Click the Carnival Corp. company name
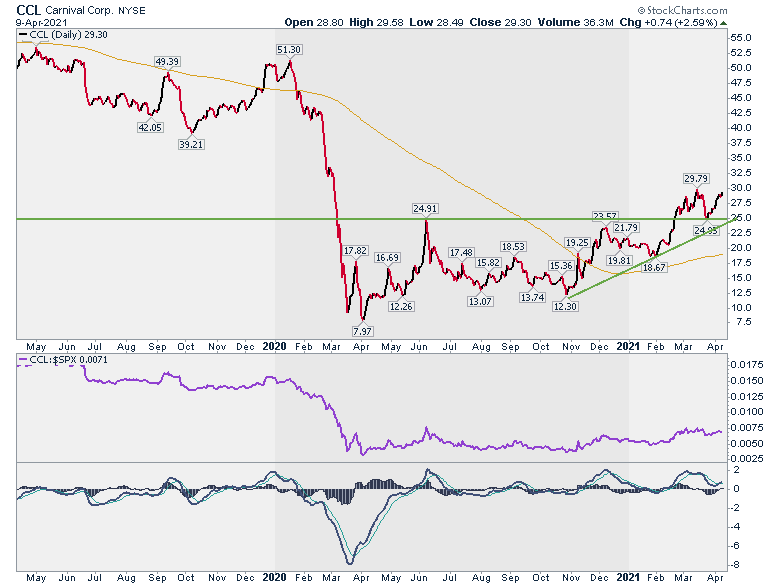Image resolution: width=780 pixels, height=586 pixels. (x=79, y=10)
